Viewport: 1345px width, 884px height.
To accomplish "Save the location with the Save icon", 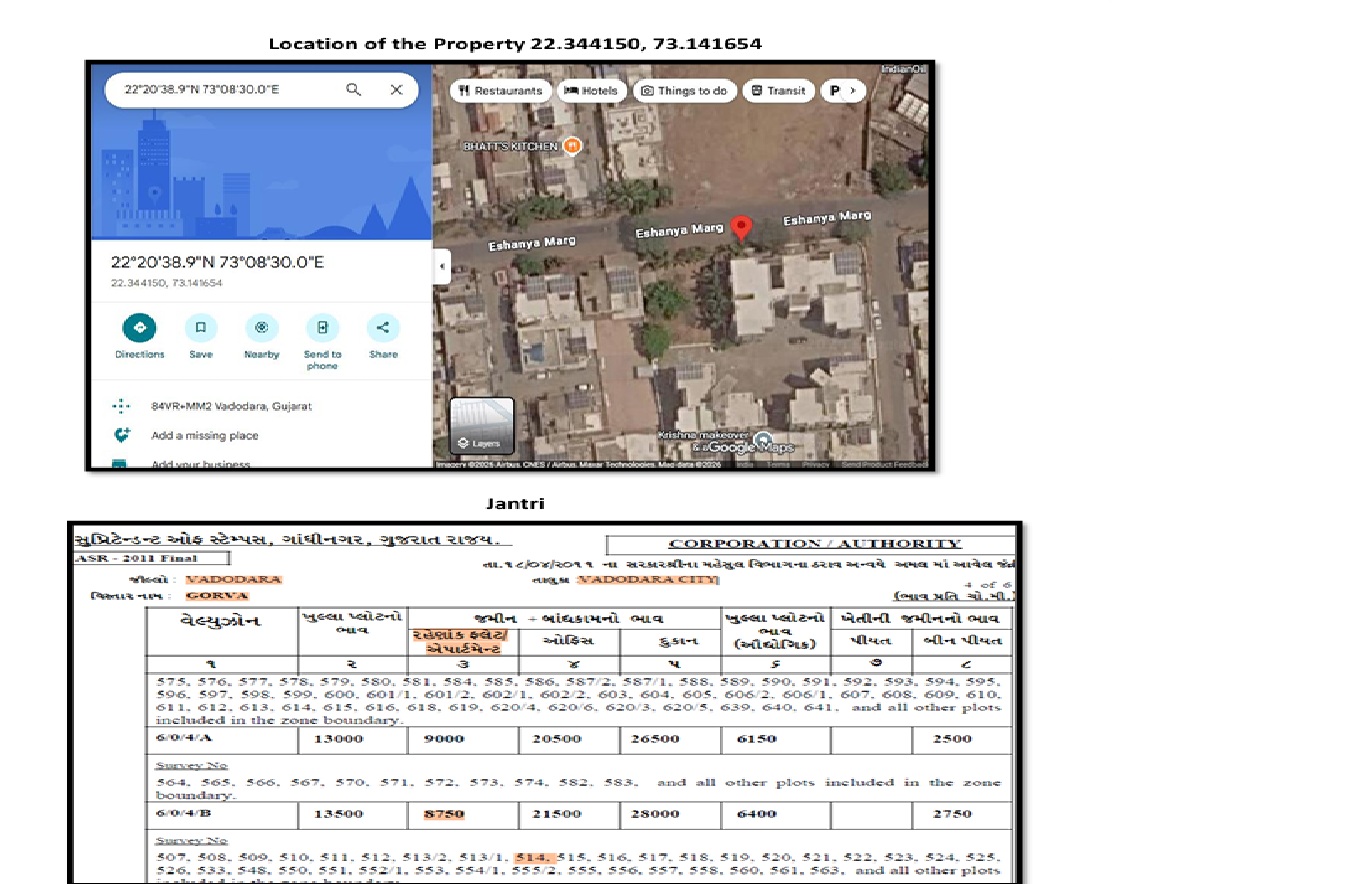I will (x=201, y=328).
